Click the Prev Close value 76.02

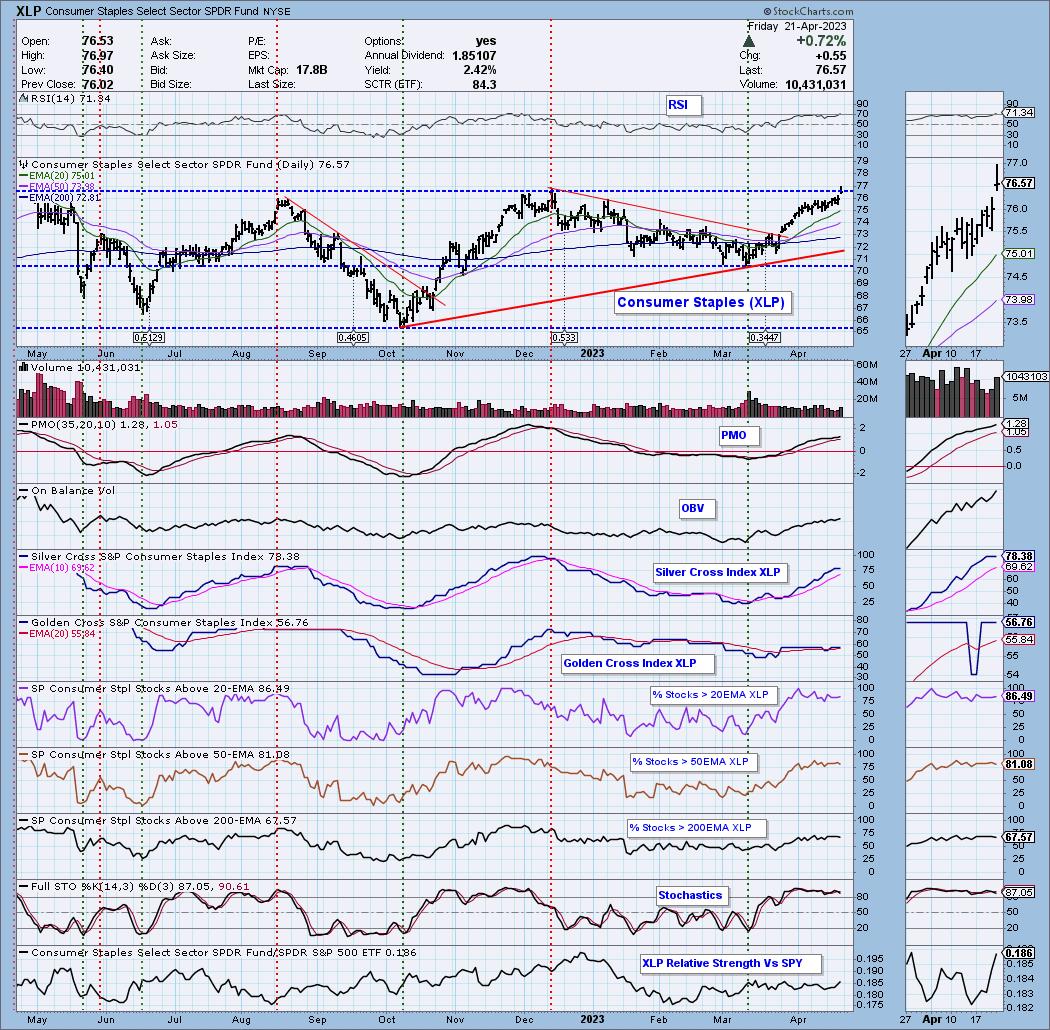[97, 85]
